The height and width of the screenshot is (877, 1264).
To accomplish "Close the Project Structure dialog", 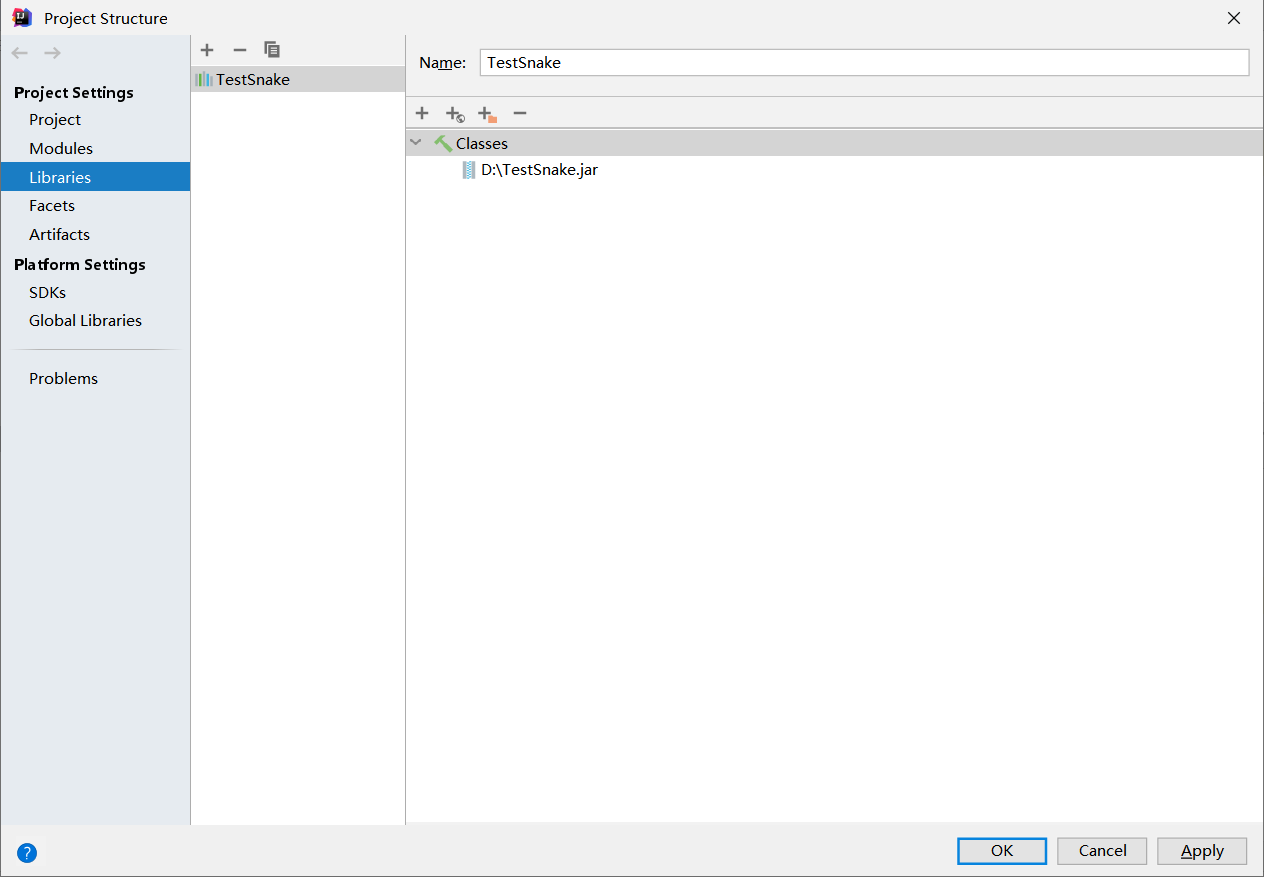I will click(1234, 18).
